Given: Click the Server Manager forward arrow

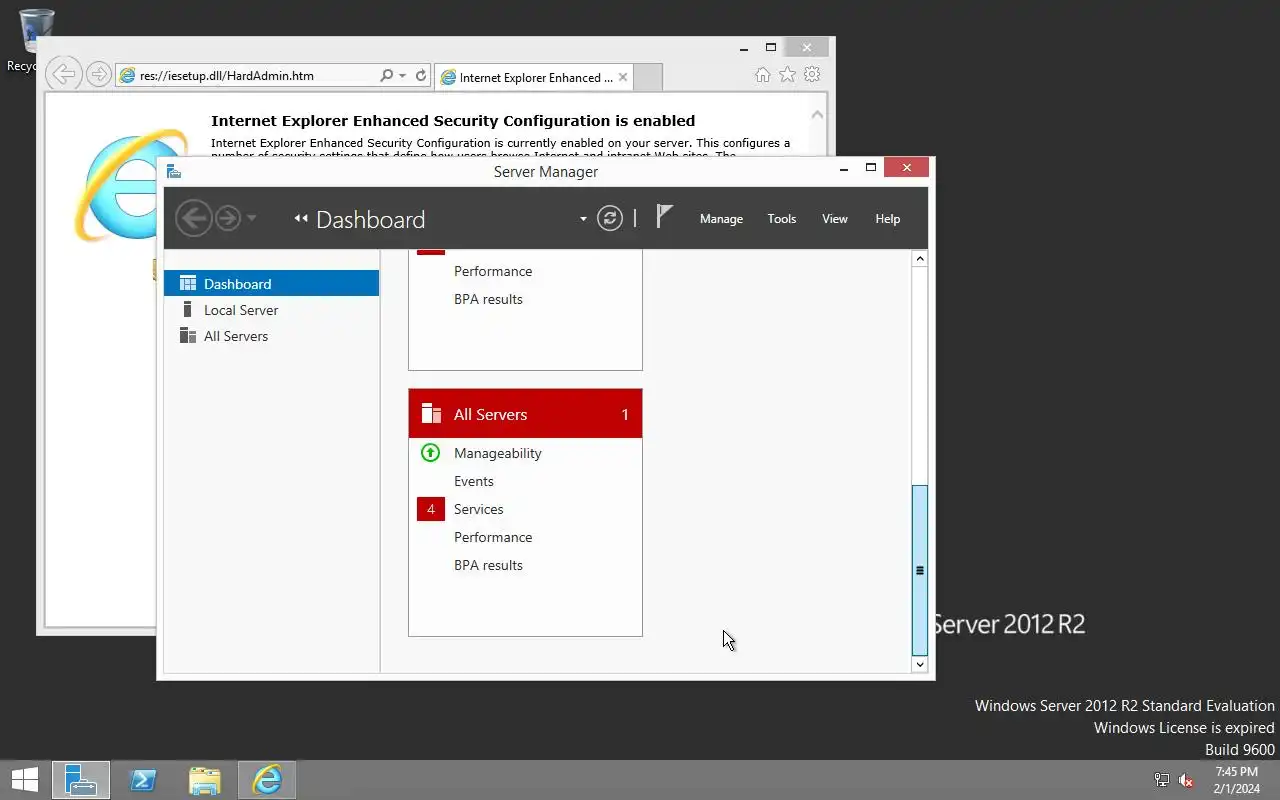Looking at the screenshot, I should (228, 219).
